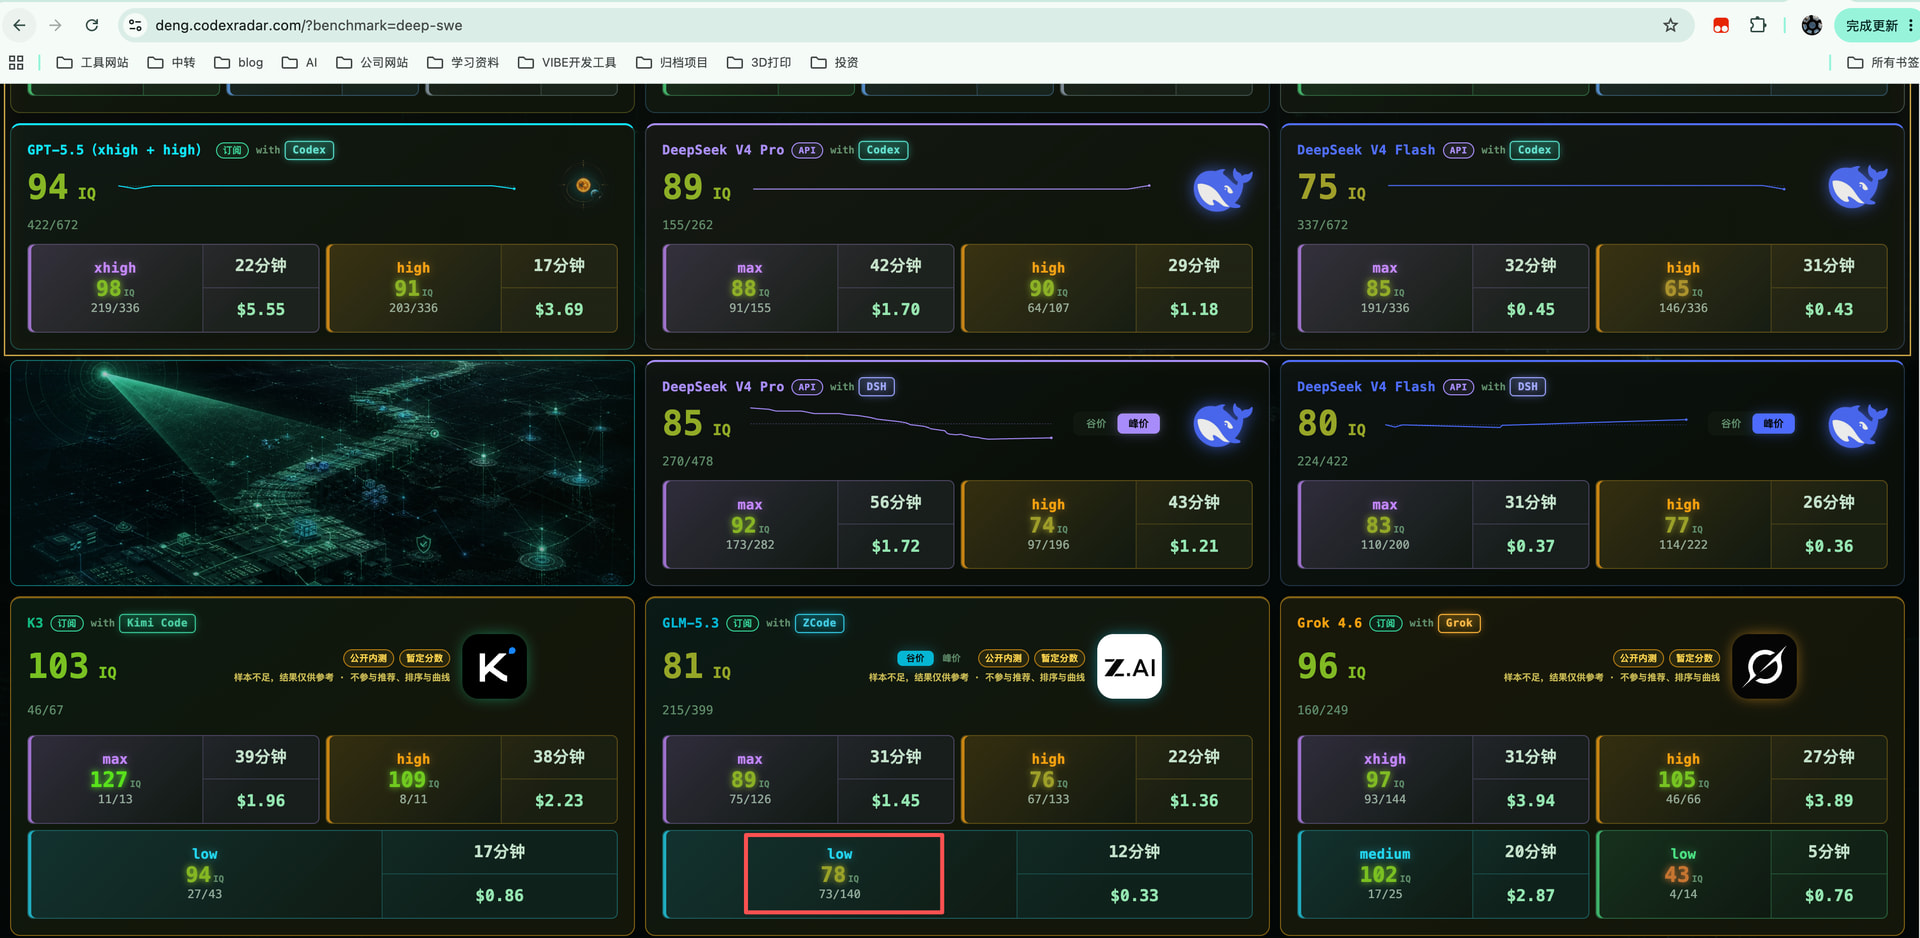Click the "GPT-5.5 (xhigh + high)" title
The height and width of the screenshot is (938, 1920).
[x=114, y=150]
